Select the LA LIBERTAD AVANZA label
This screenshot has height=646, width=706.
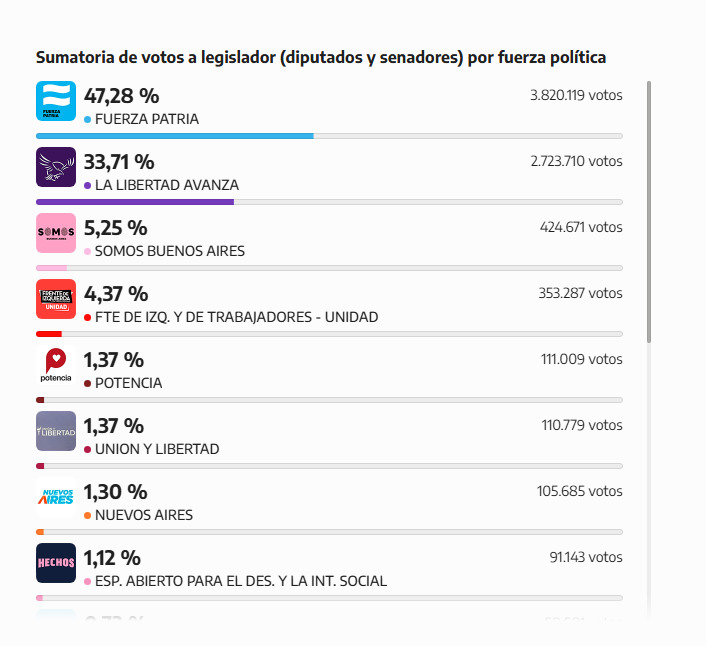pyautogui.click(x=166, y=185)
